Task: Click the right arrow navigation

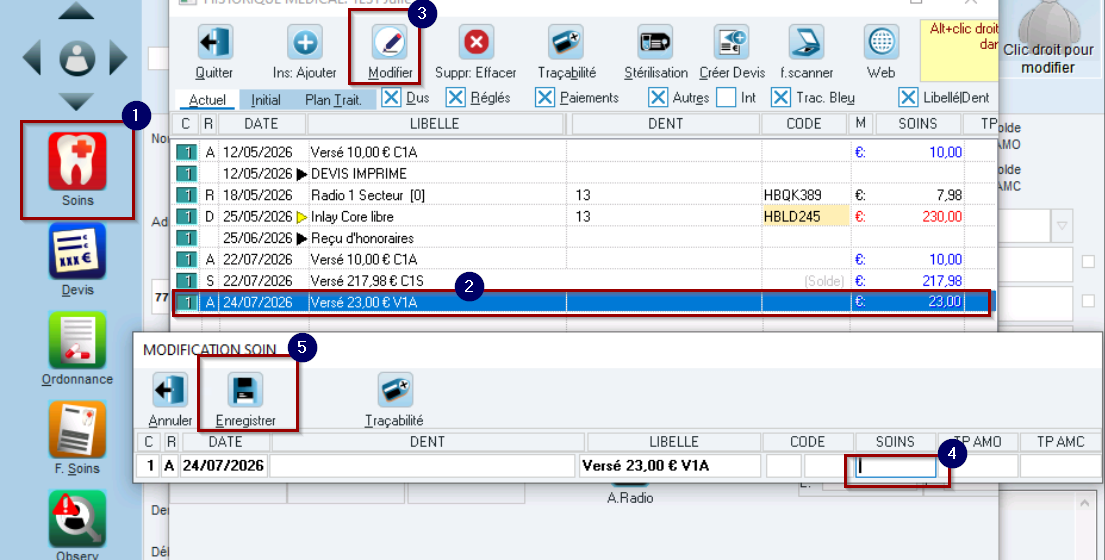Action: pos(118,58)
